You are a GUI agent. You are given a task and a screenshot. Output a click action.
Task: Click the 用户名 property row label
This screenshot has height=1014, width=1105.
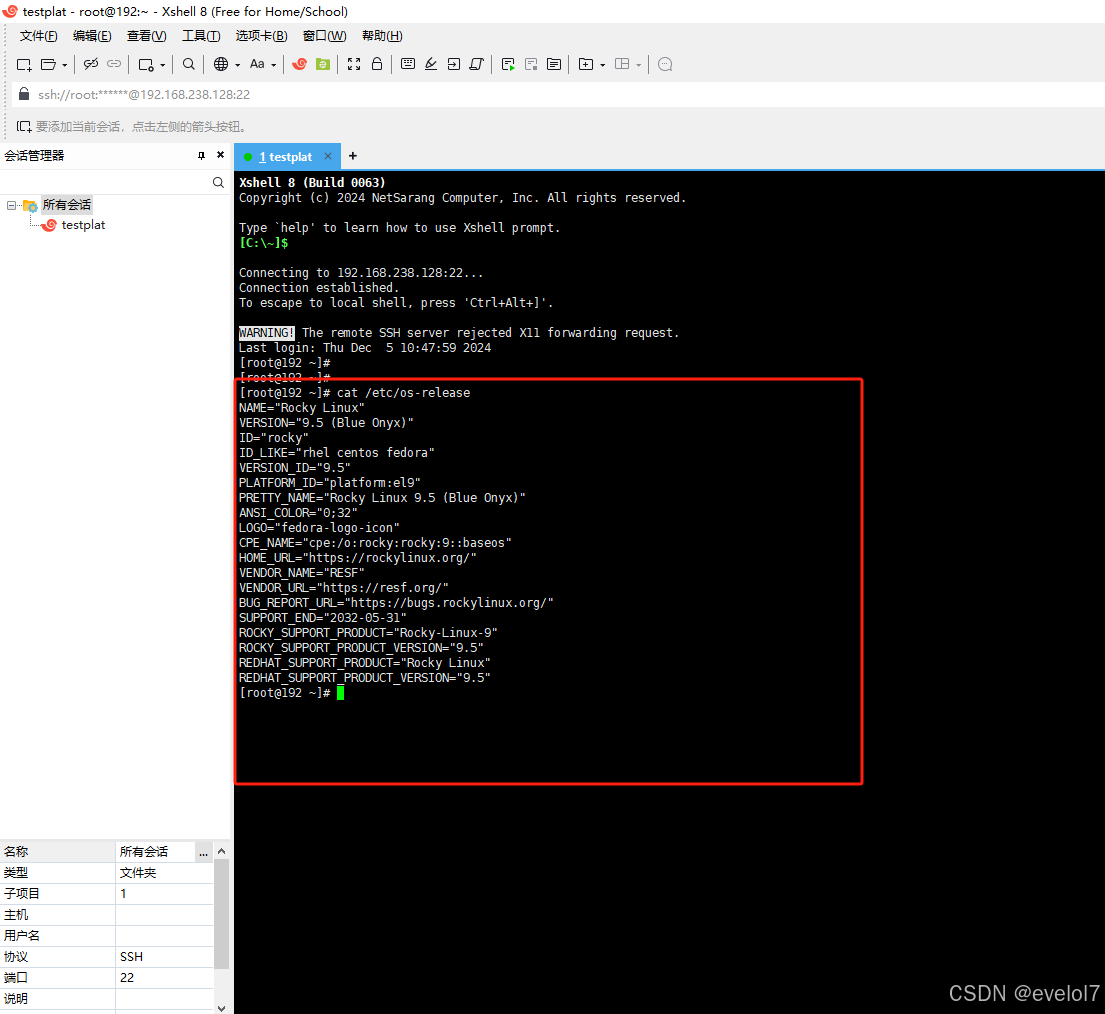(22, 936)
